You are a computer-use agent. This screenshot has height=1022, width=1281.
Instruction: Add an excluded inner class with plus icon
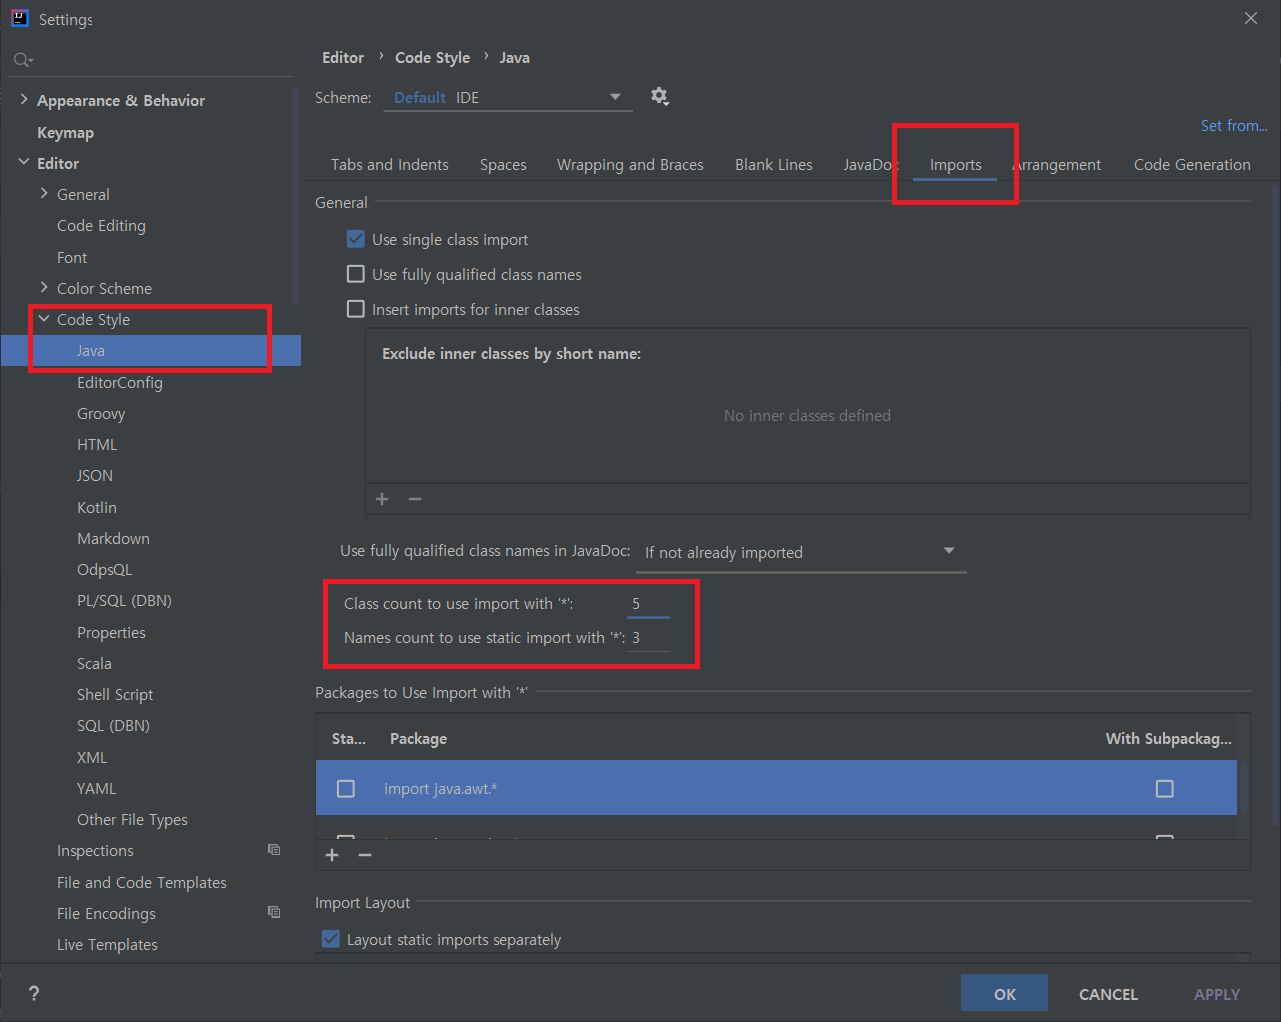(x=382, y=499)
